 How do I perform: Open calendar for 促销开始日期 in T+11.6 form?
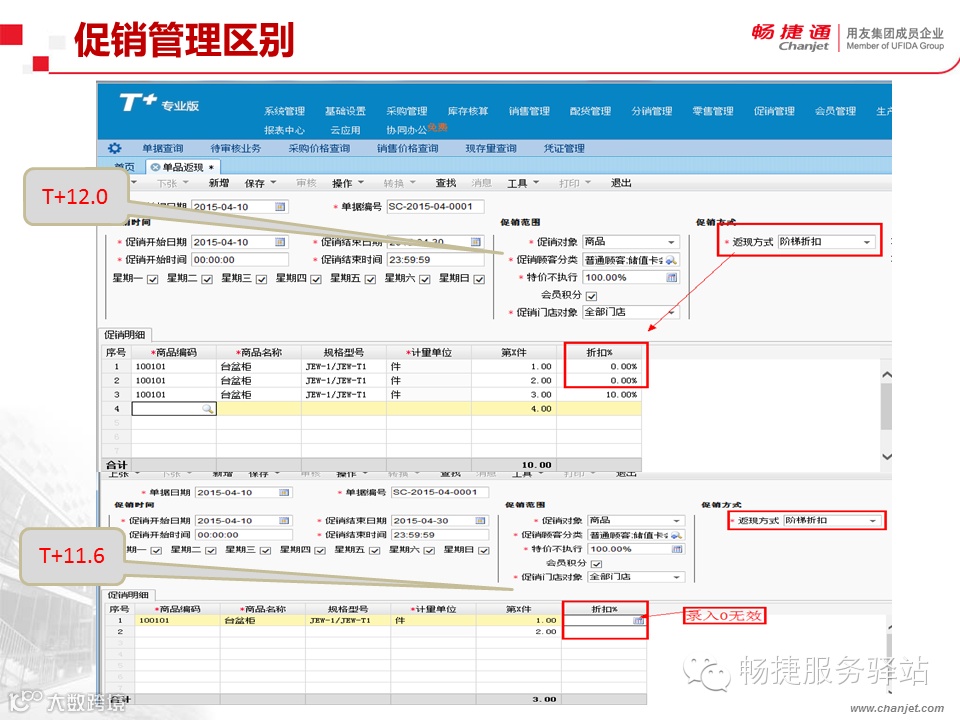click(284, 520)
